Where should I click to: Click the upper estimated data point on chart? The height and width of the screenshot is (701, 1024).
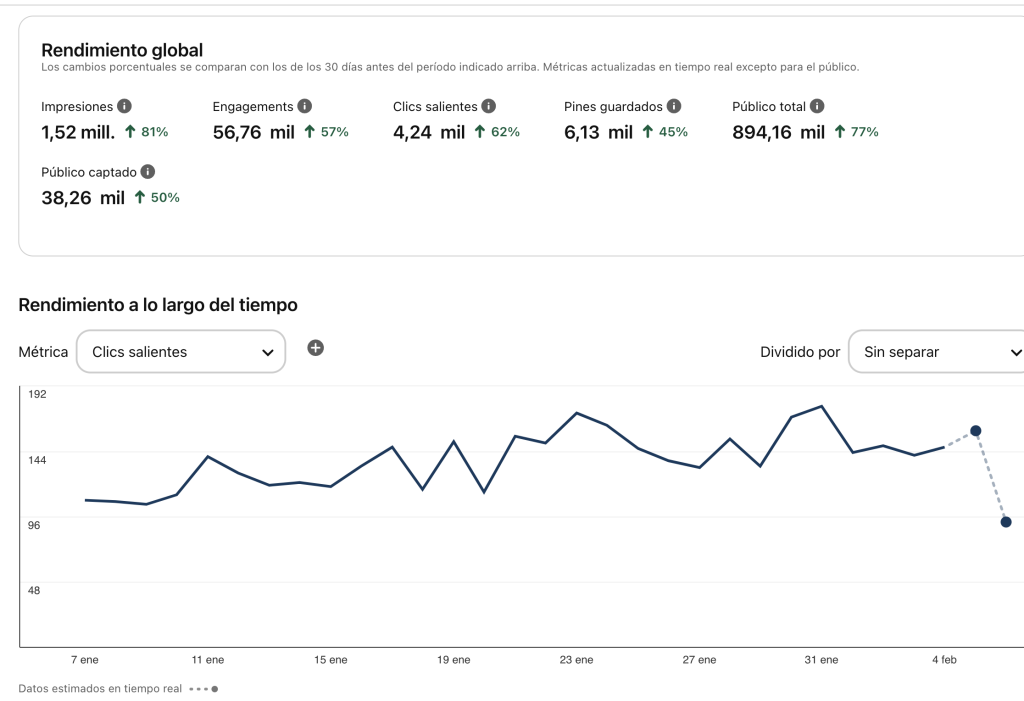975,431
